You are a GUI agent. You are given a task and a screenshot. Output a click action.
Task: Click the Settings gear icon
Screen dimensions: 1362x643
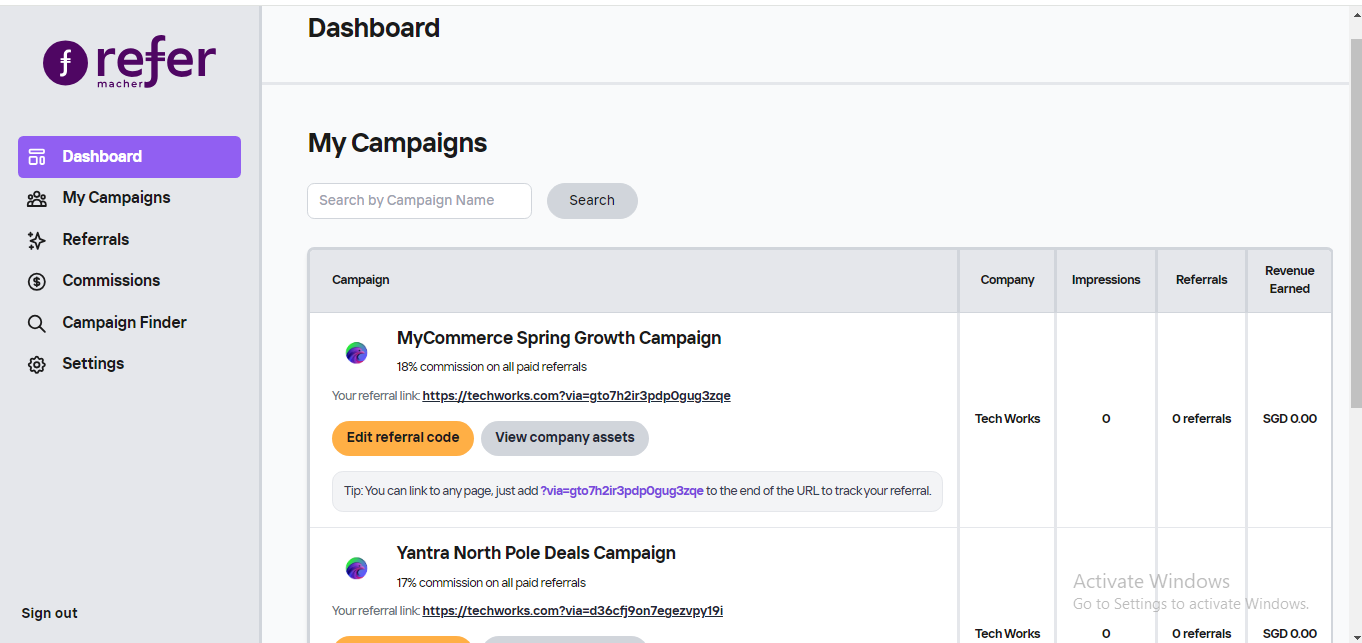tap(37, 365)
